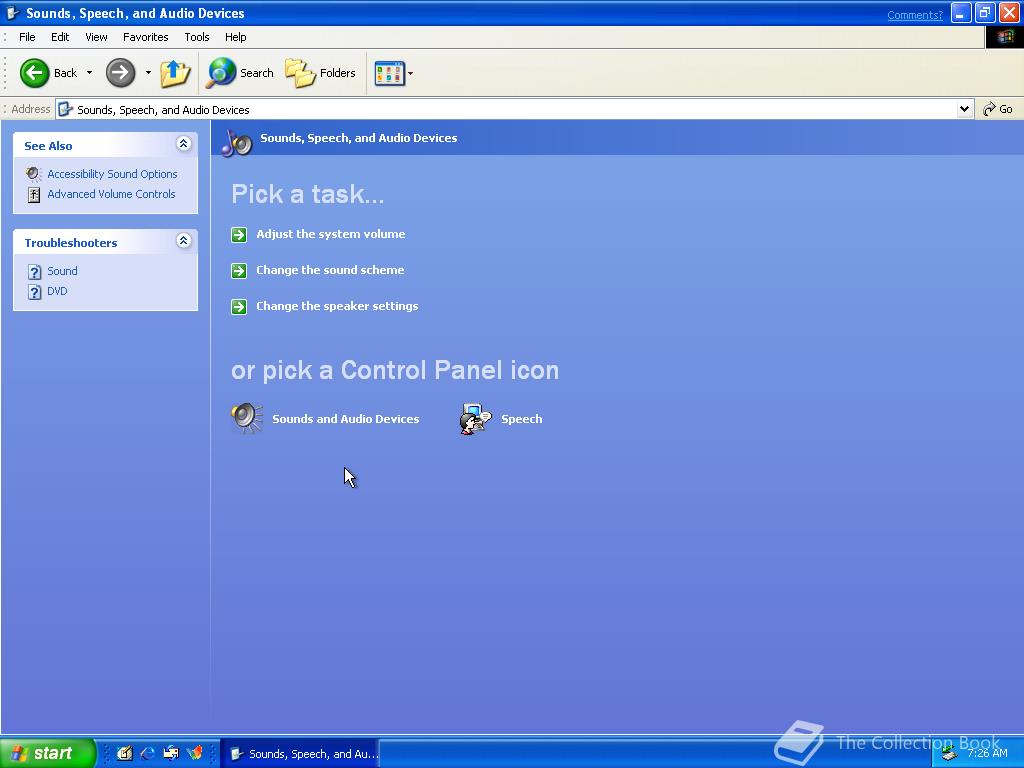Click Change the speaker settings link

click(x=337, y=306)
